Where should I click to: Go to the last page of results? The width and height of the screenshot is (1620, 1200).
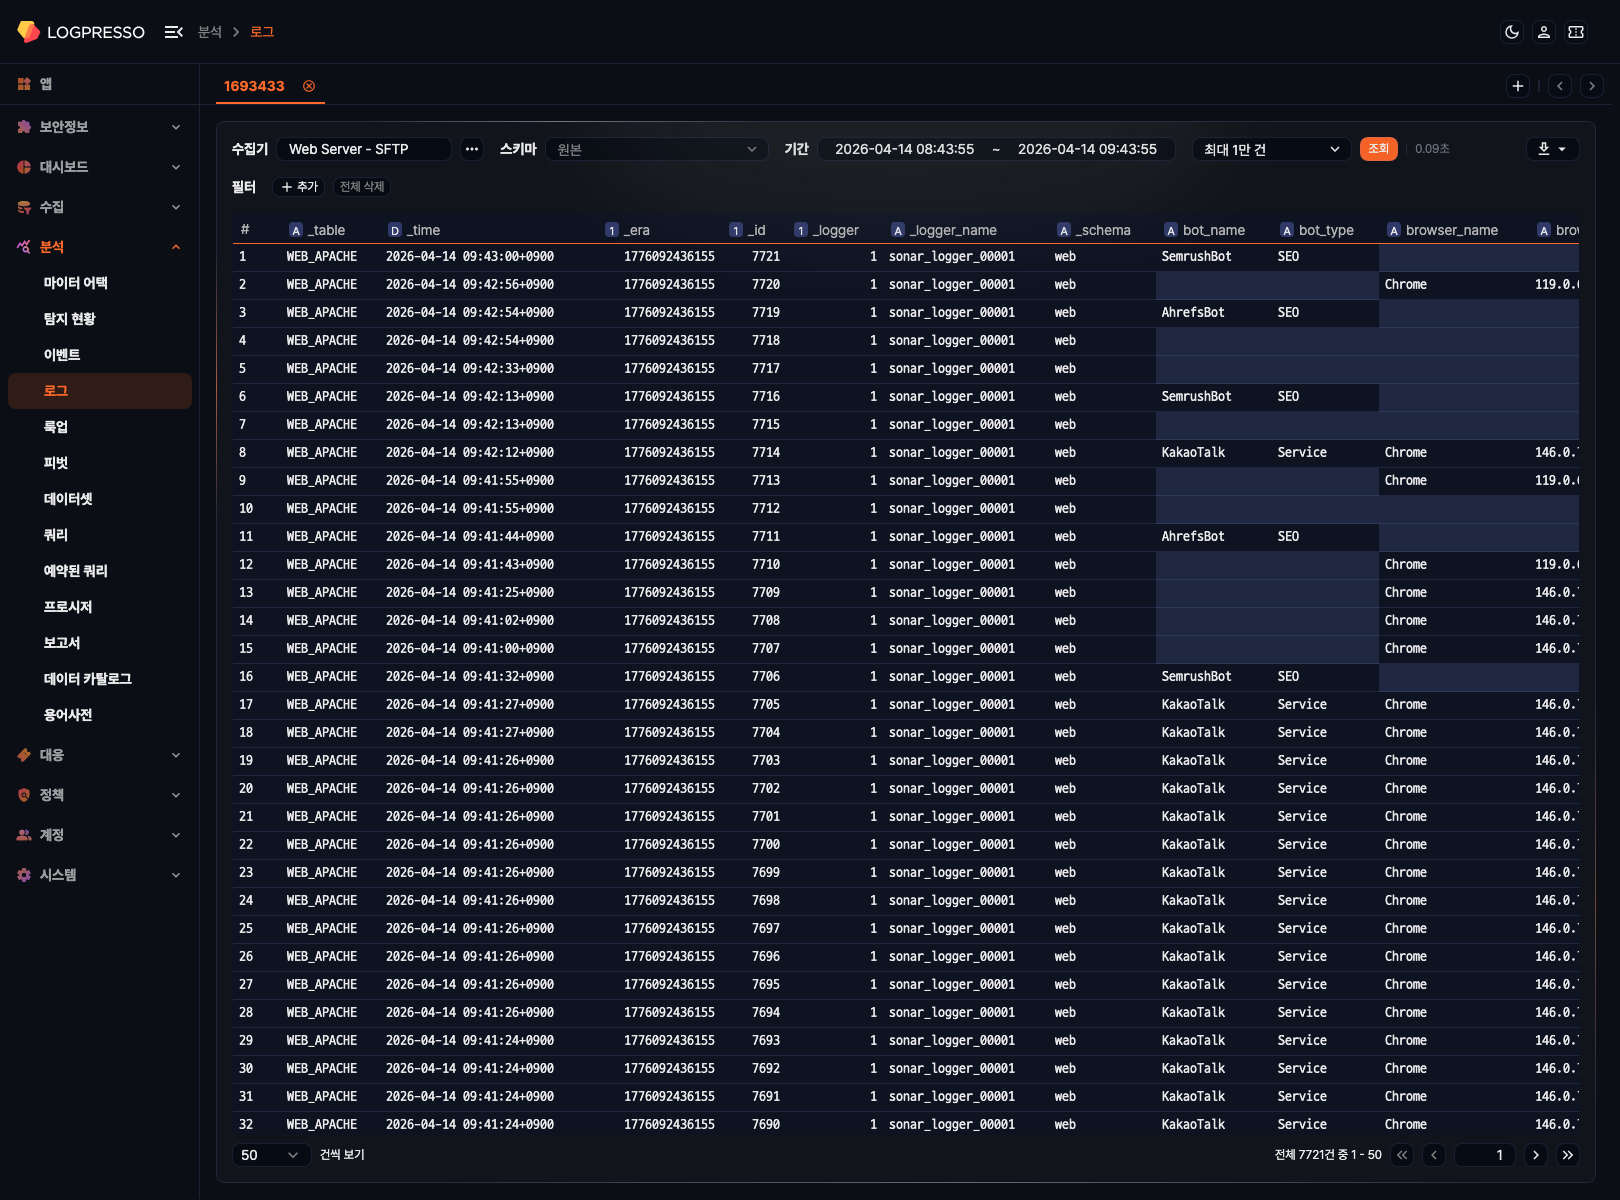(x=1568, y=1155)
